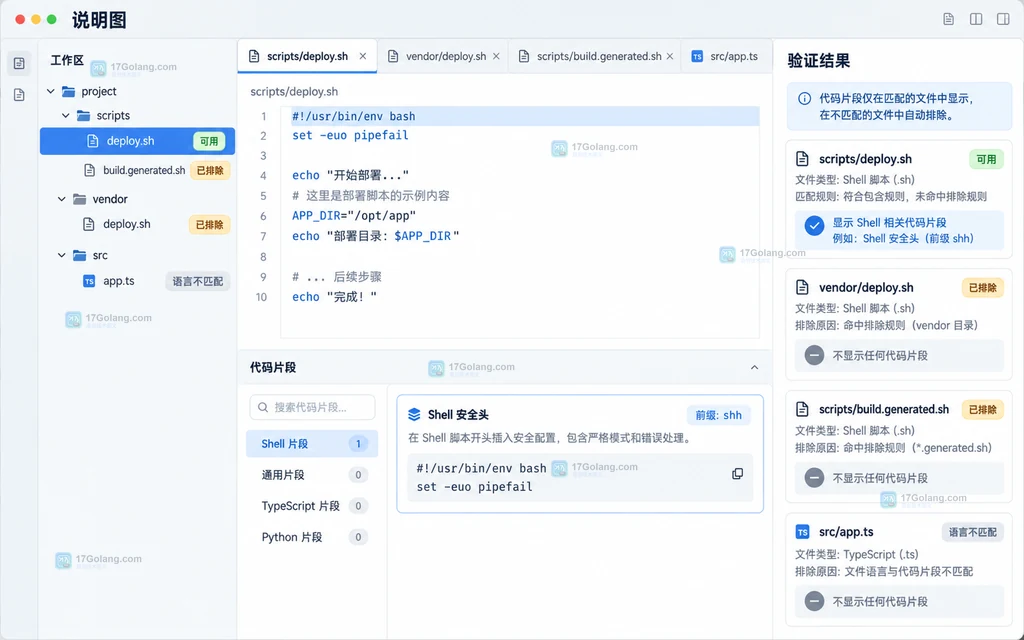This screenshot has width=1024, height=640.
Task: Click the blue checkmark in scripts/deploy.sh card
Action: point(814,226)
